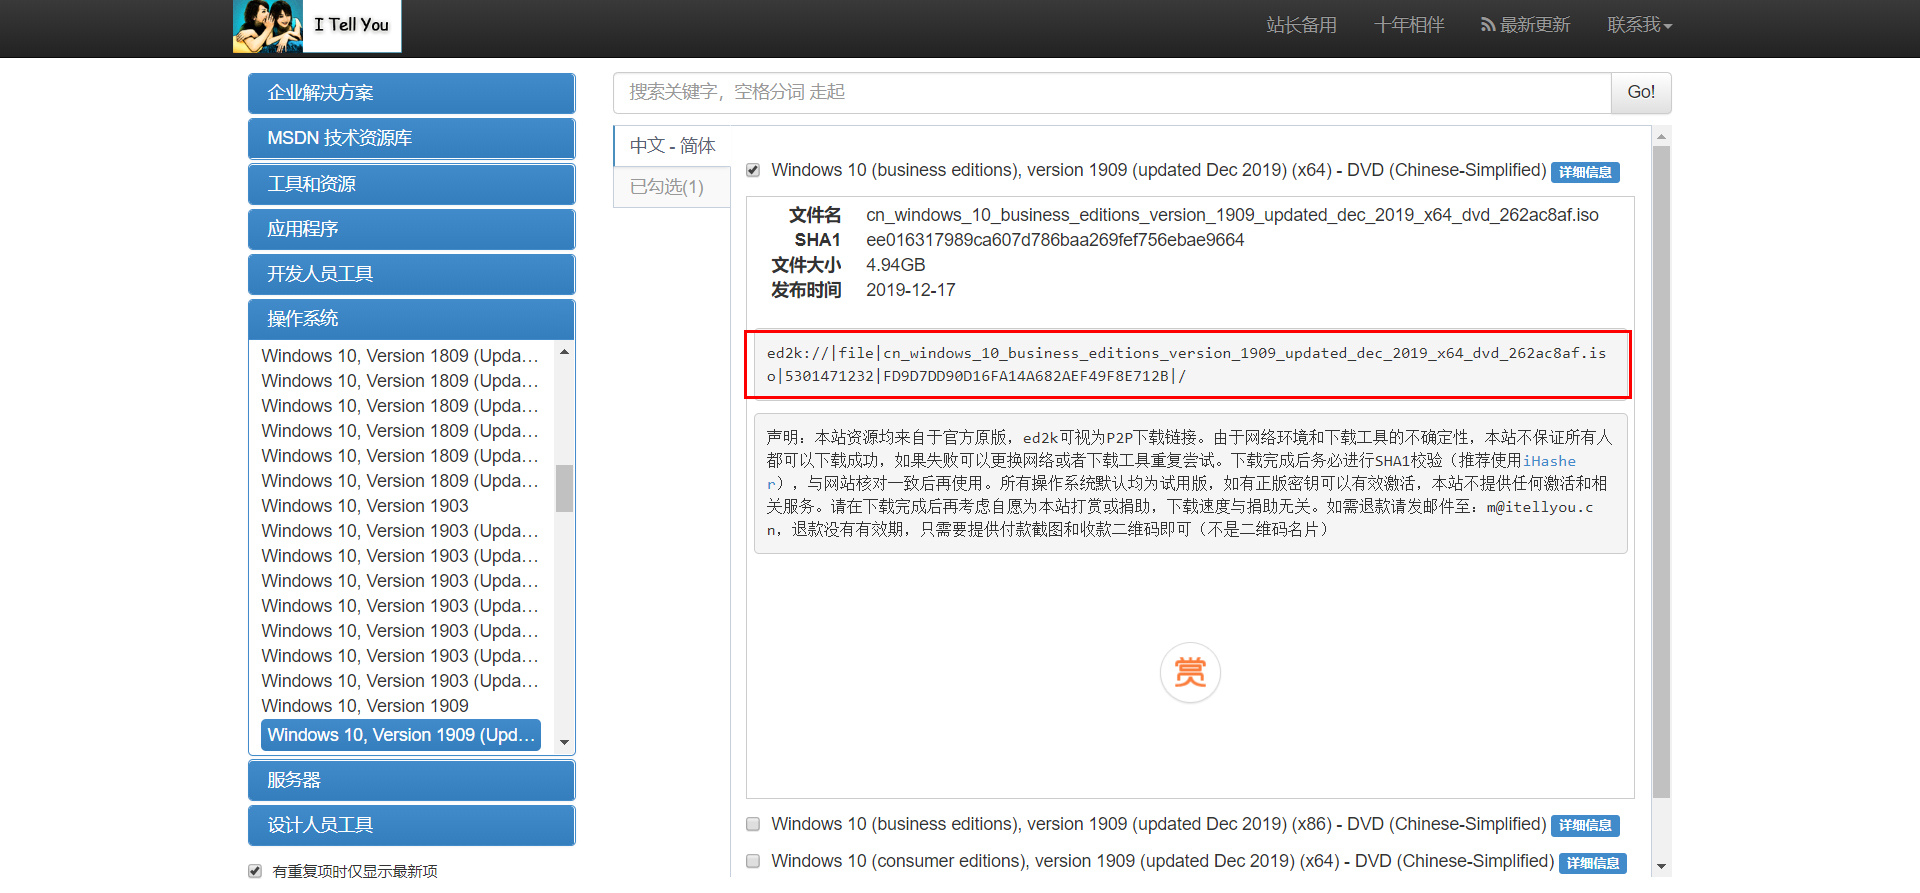Click the Go! search button
The width and height of the screenshot is (1920, 893).
1641,92
